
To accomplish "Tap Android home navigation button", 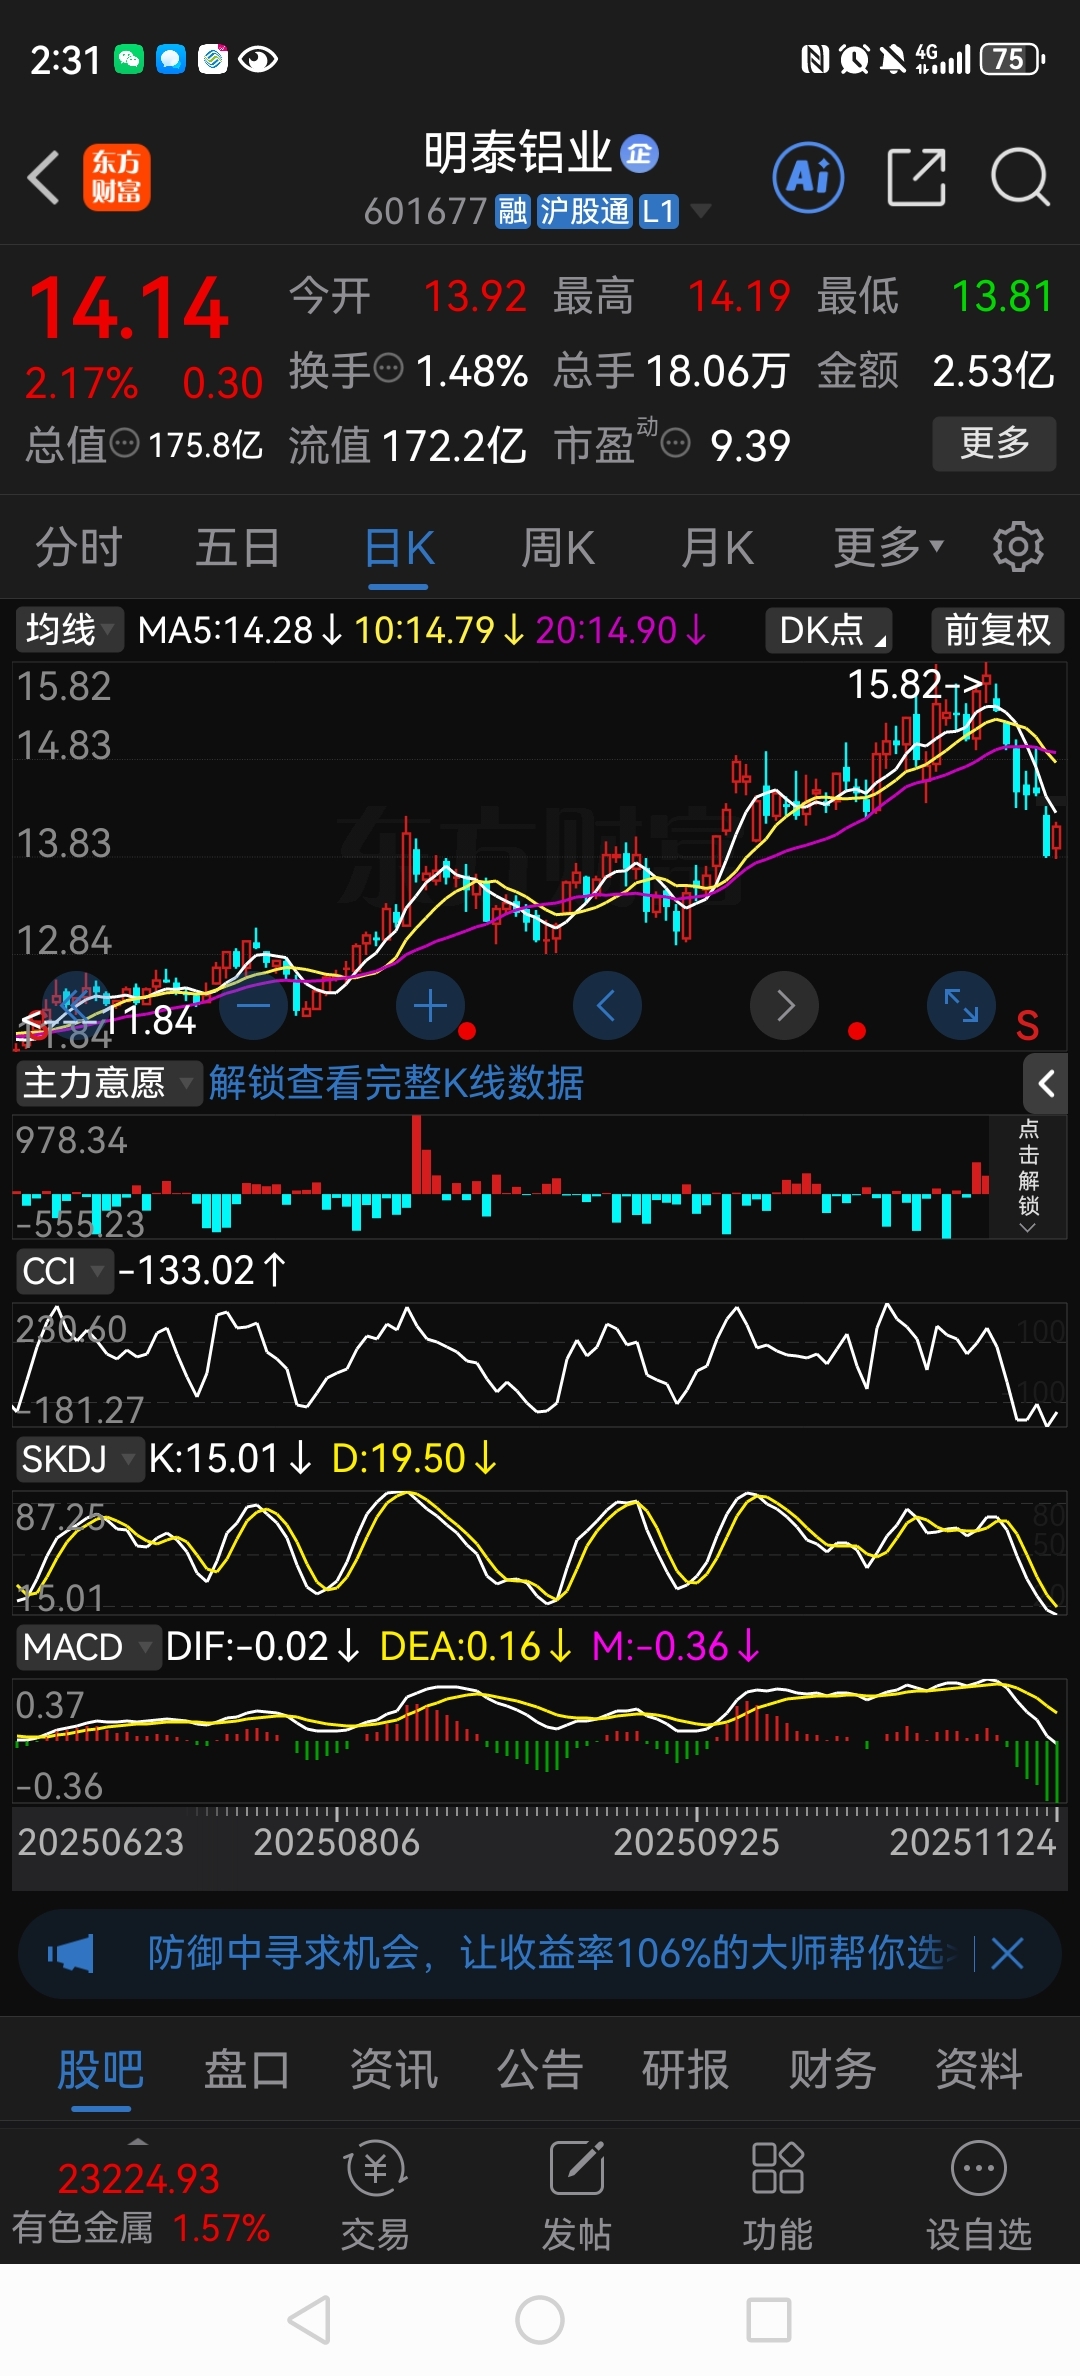I will (x=540, y=2320).
